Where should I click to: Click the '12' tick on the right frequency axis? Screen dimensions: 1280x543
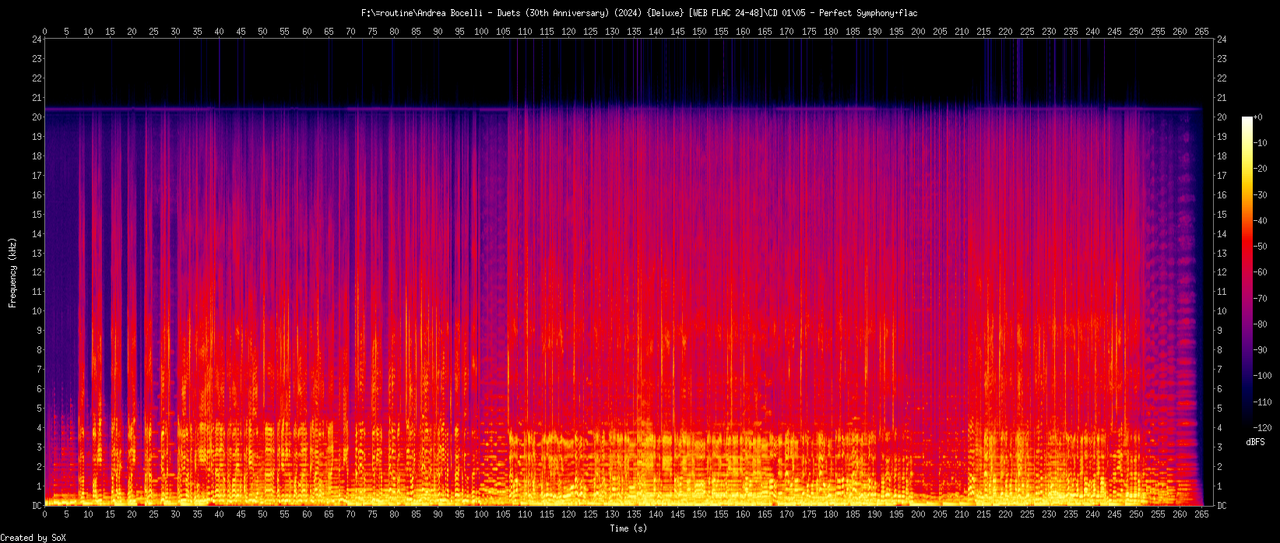[1220, 273]
